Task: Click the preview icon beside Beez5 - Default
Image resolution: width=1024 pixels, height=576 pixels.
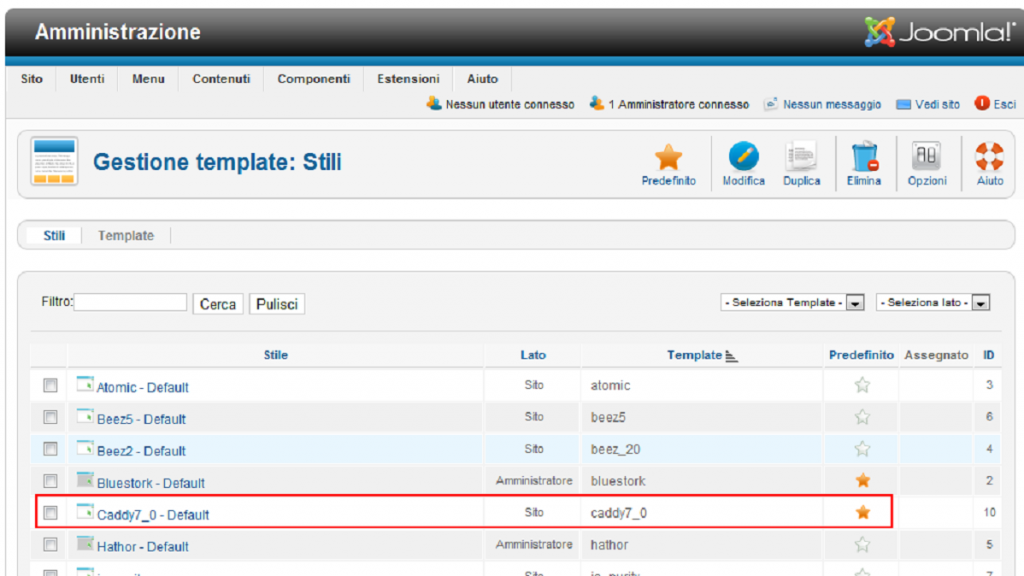Action: pos(85,416)
